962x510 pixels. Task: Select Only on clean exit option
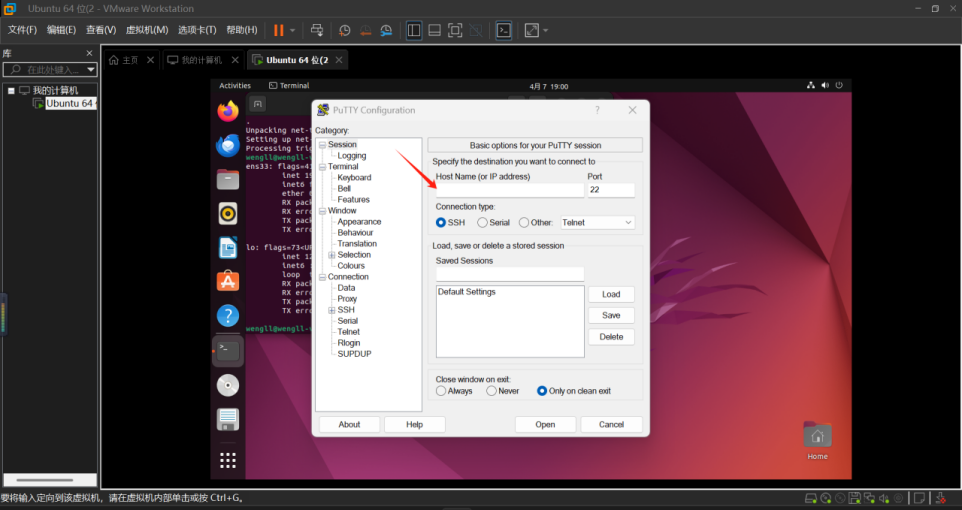[x=542, y=391]
